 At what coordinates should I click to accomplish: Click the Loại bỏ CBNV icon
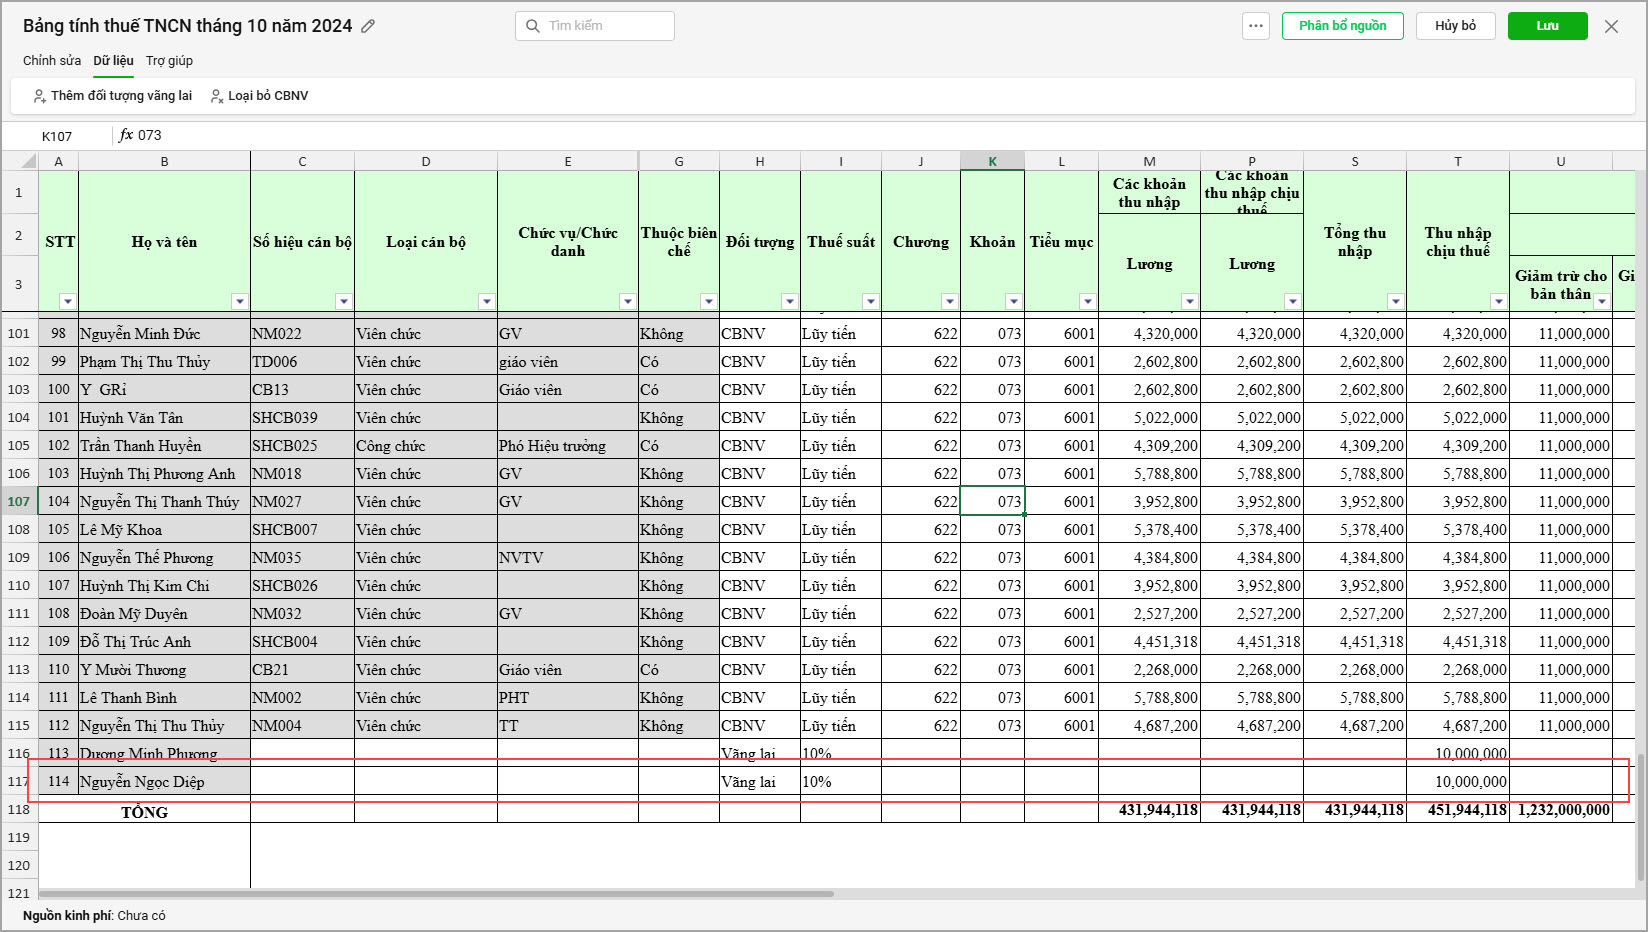tap(216, 96)
